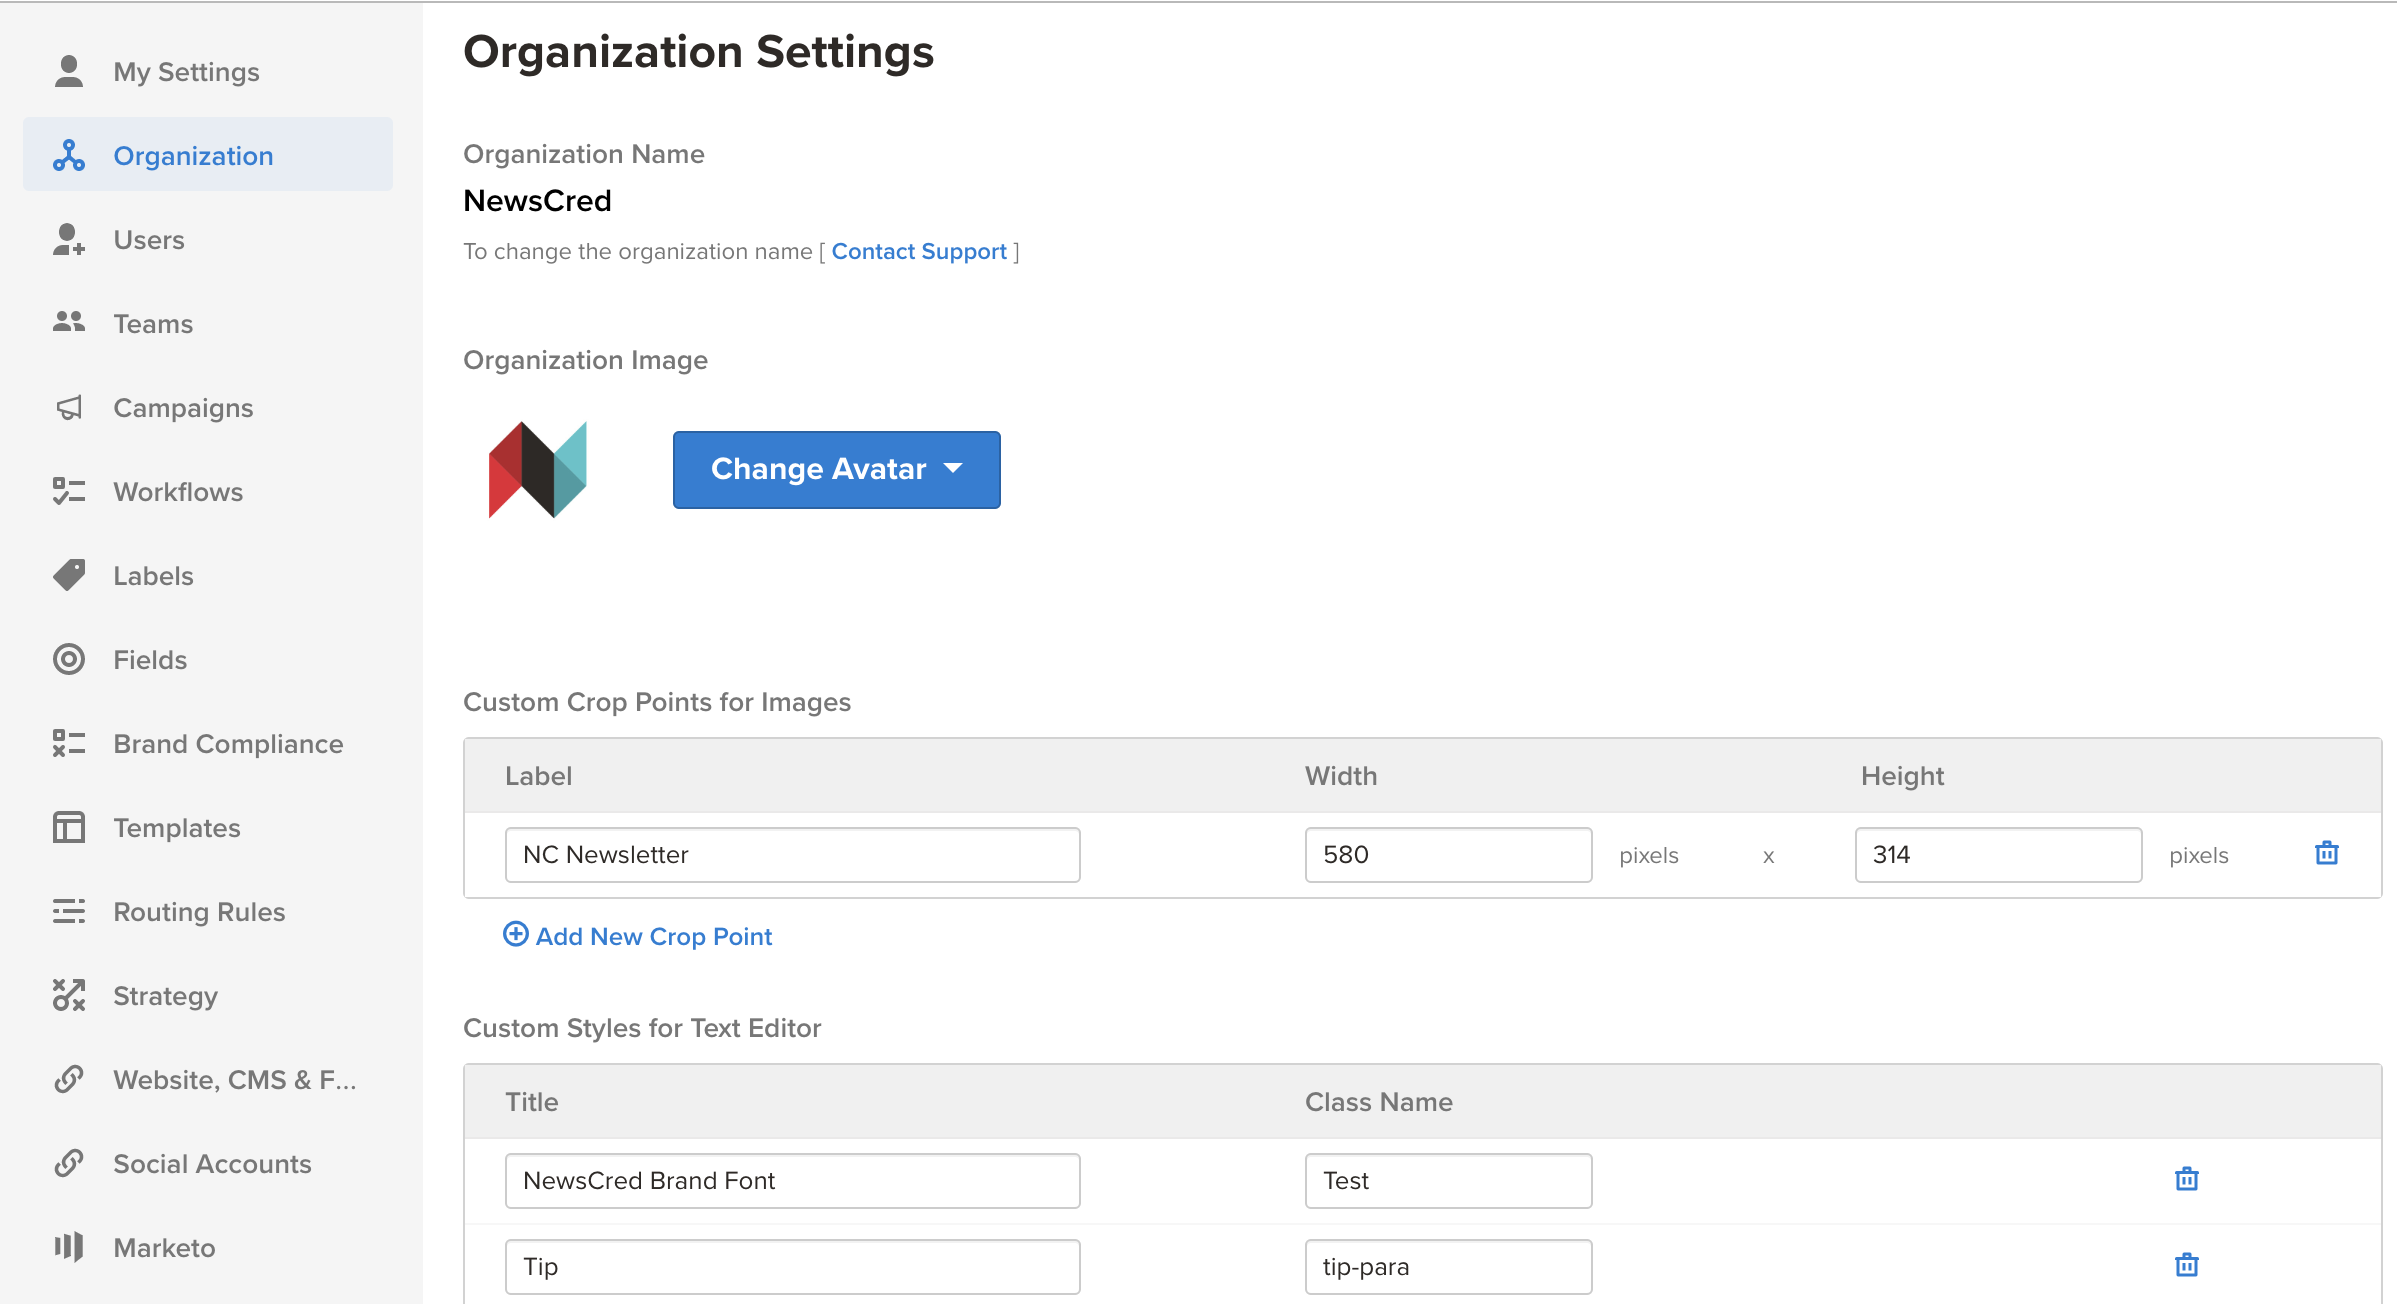Click the Fields target icon

coord(69,659)
